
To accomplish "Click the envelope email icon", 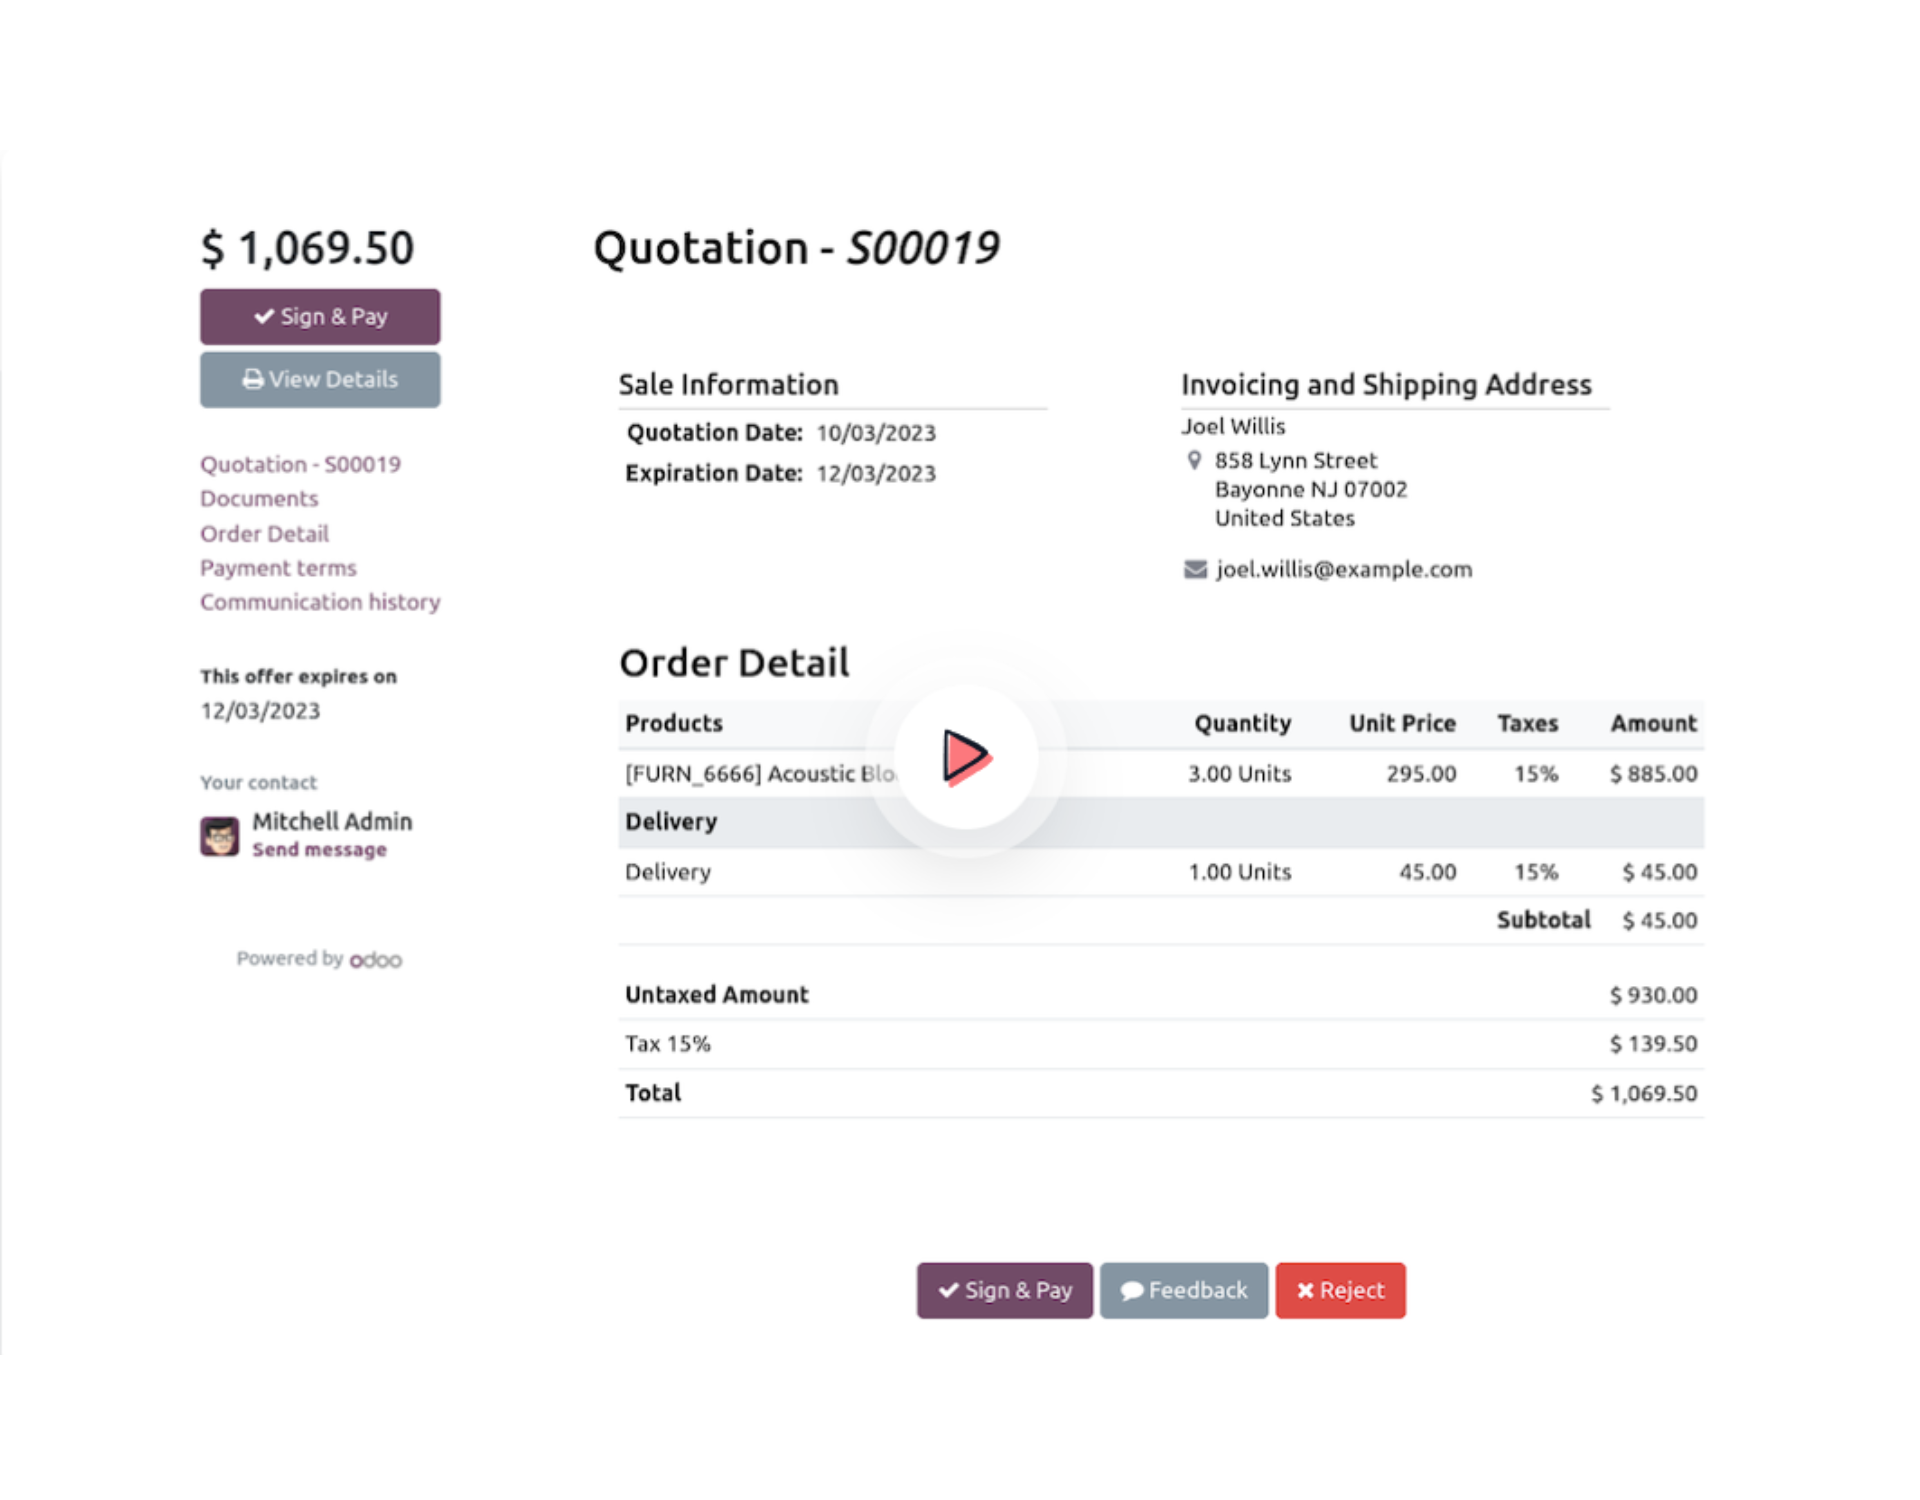I will [x=1195, y=570].
